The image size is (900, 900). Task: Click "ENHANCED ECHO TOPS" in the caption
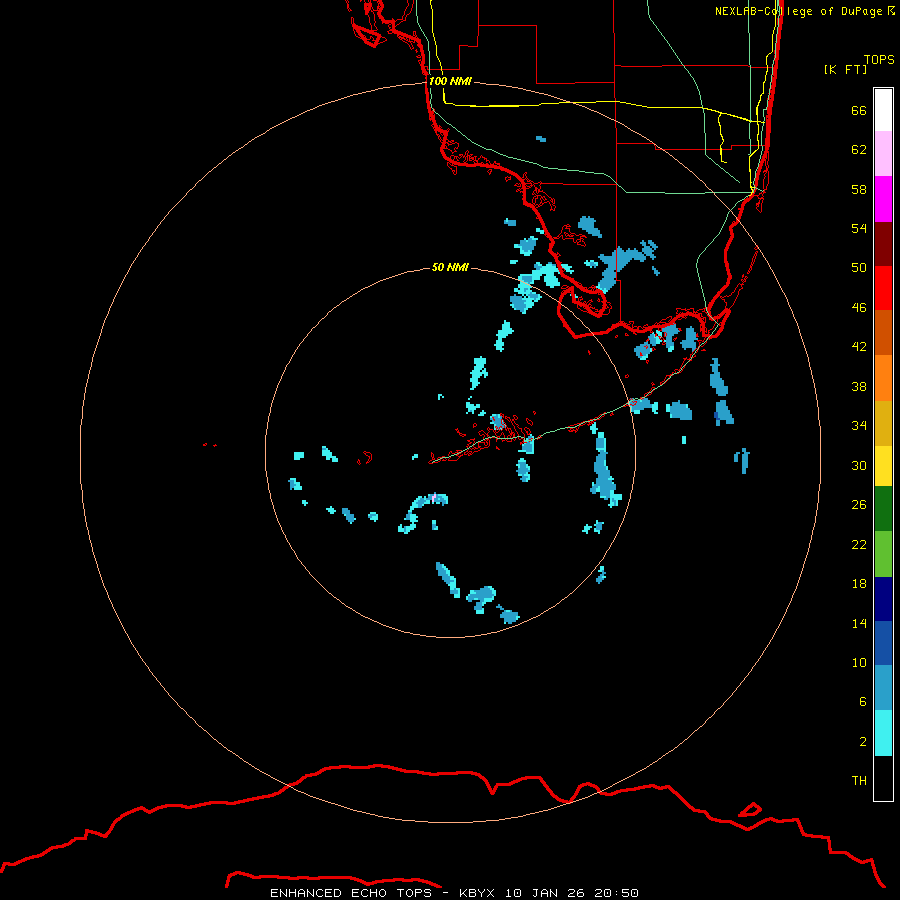(x=351, y=893)
